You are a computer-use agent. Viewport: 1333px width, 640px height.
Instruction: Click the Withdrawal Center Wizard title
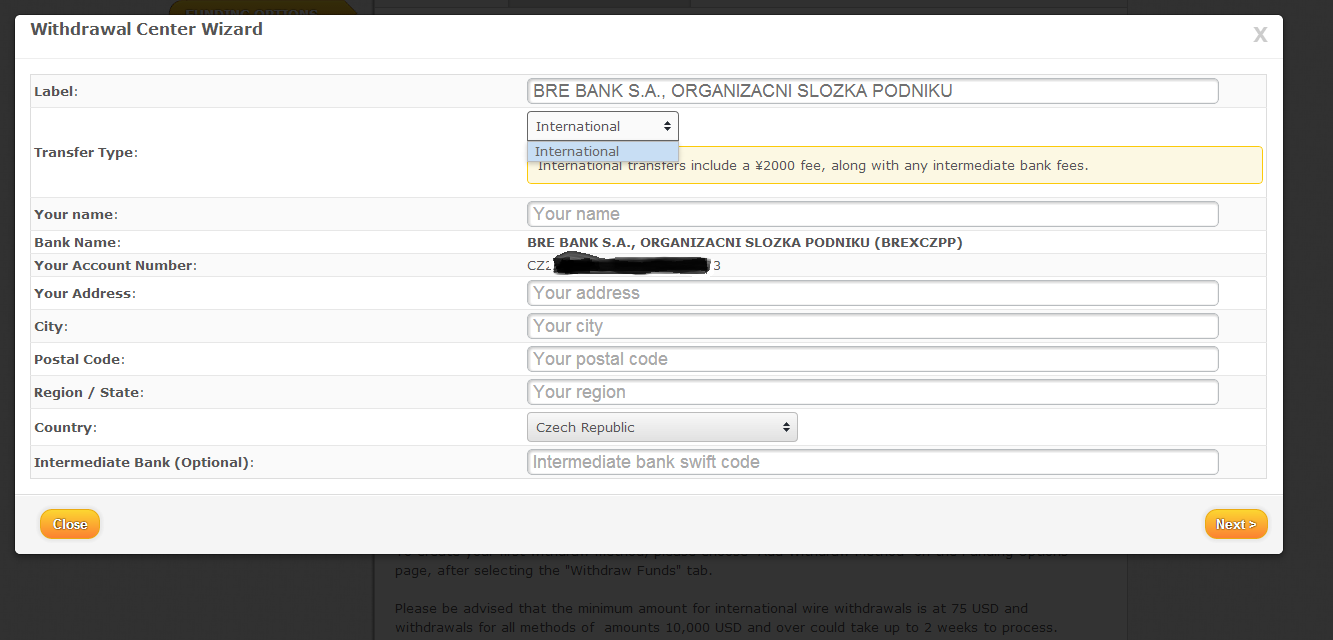coord(146,29)
